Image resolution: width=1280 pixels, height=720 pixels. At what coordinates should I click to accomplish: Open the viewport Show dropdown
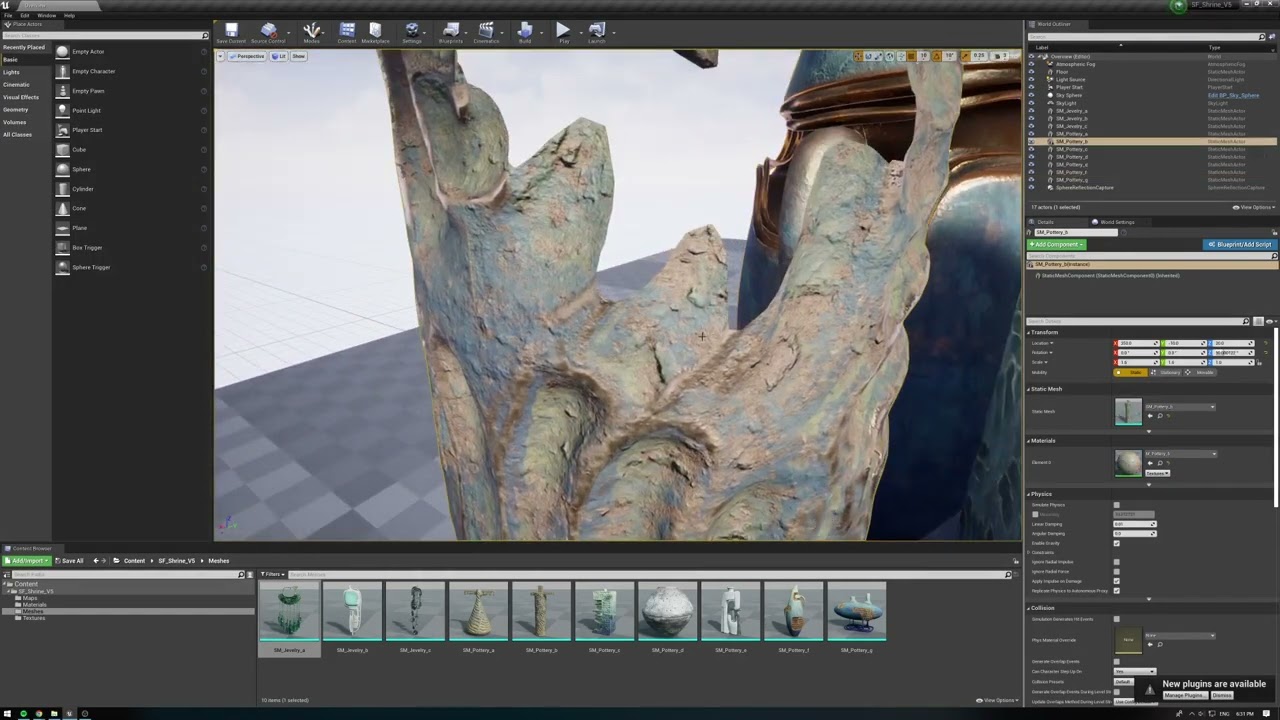(298, 56)
